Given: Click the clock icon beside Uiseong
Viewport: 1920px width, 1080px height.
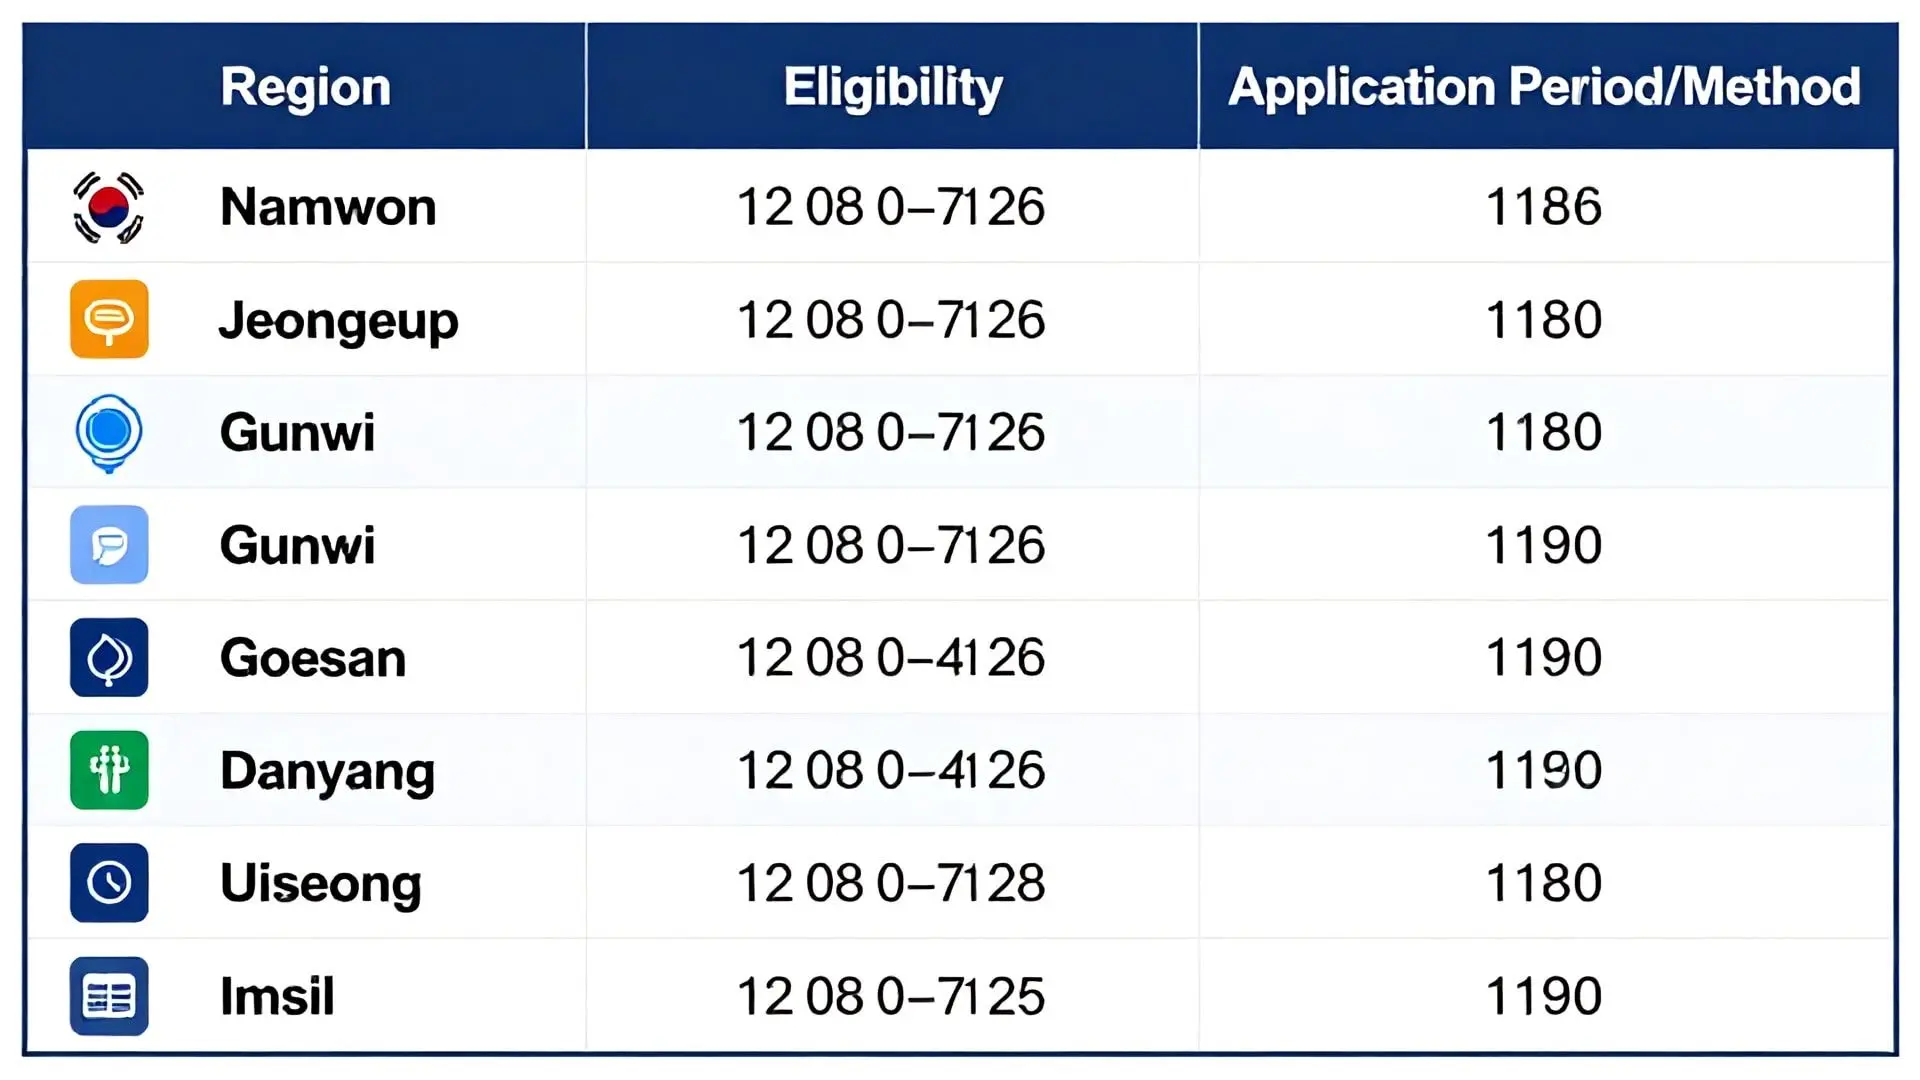Looking at the screenshot, I should (x=109, y=883).
